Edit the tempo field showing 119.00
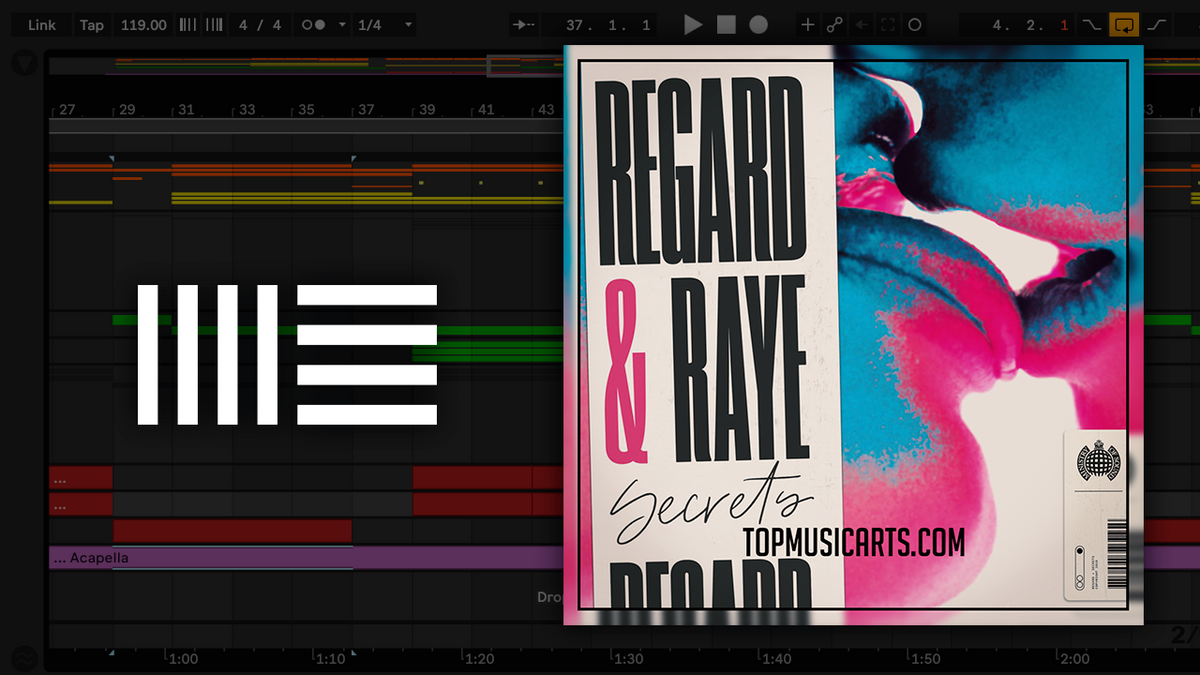 coord(143,24)
